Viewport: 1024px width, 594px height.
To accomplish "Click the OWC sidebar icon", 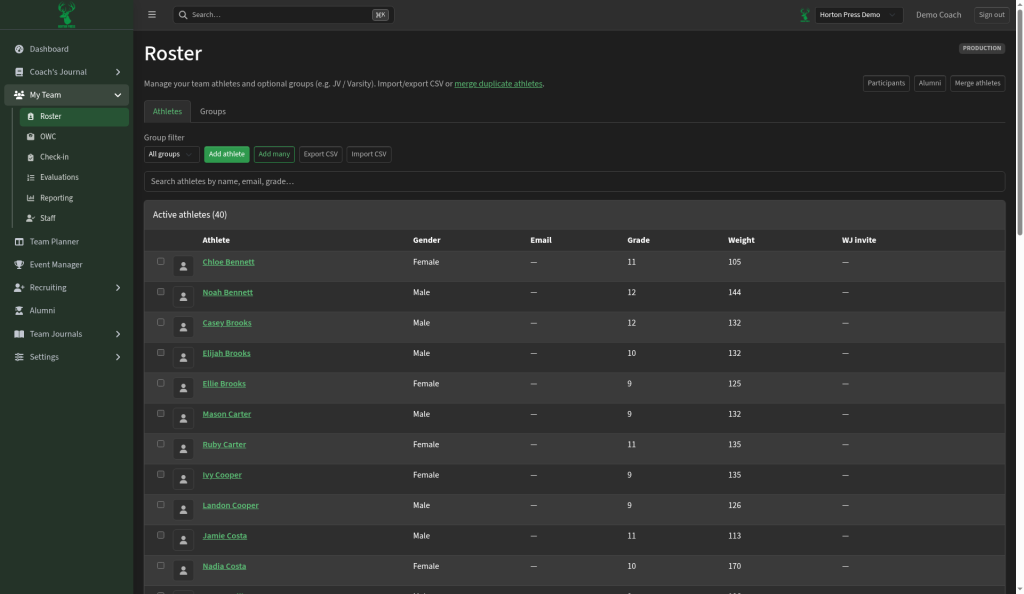I will click(x=30, y=136).
